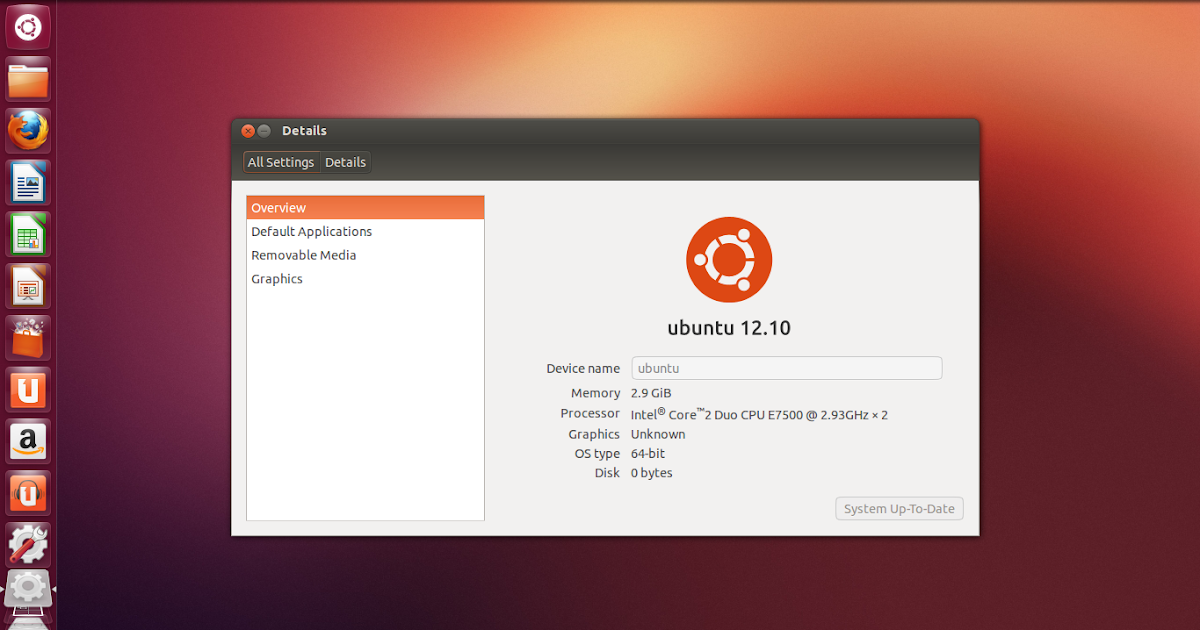Select Graphics in sidebar list
The width and height of the screenshot is (1200, 630).
(365, 279)
